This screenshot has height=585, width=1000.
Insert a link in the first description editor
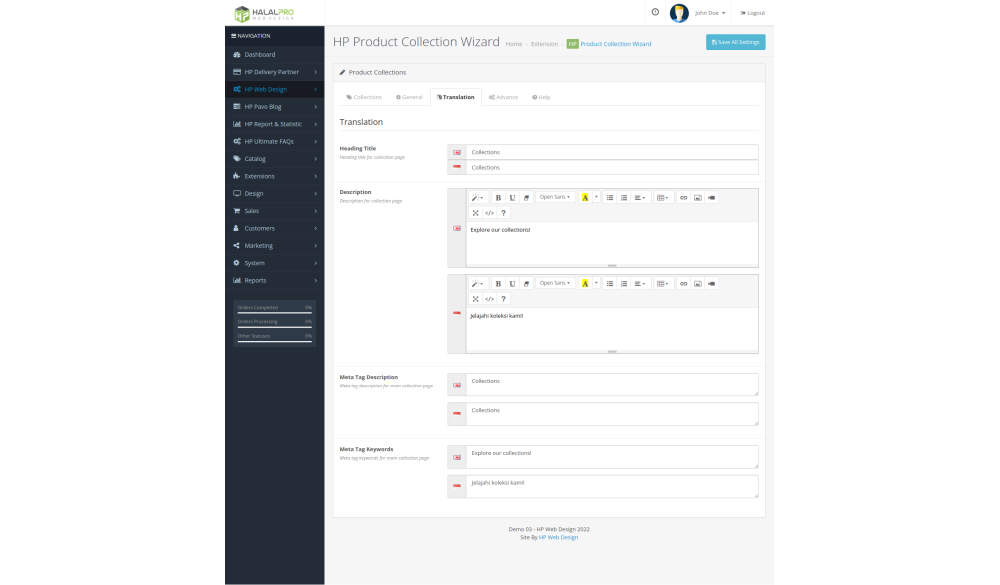coord(684,198)
